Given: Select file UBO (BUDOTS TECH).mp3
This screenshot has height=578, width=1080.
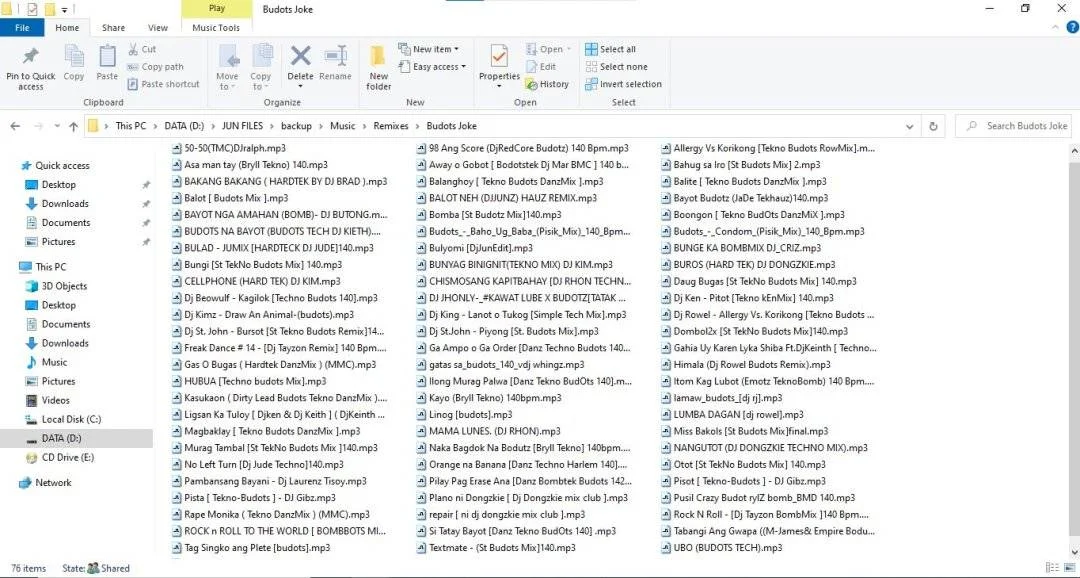Looking at the screenshot, I should [722, 548].
